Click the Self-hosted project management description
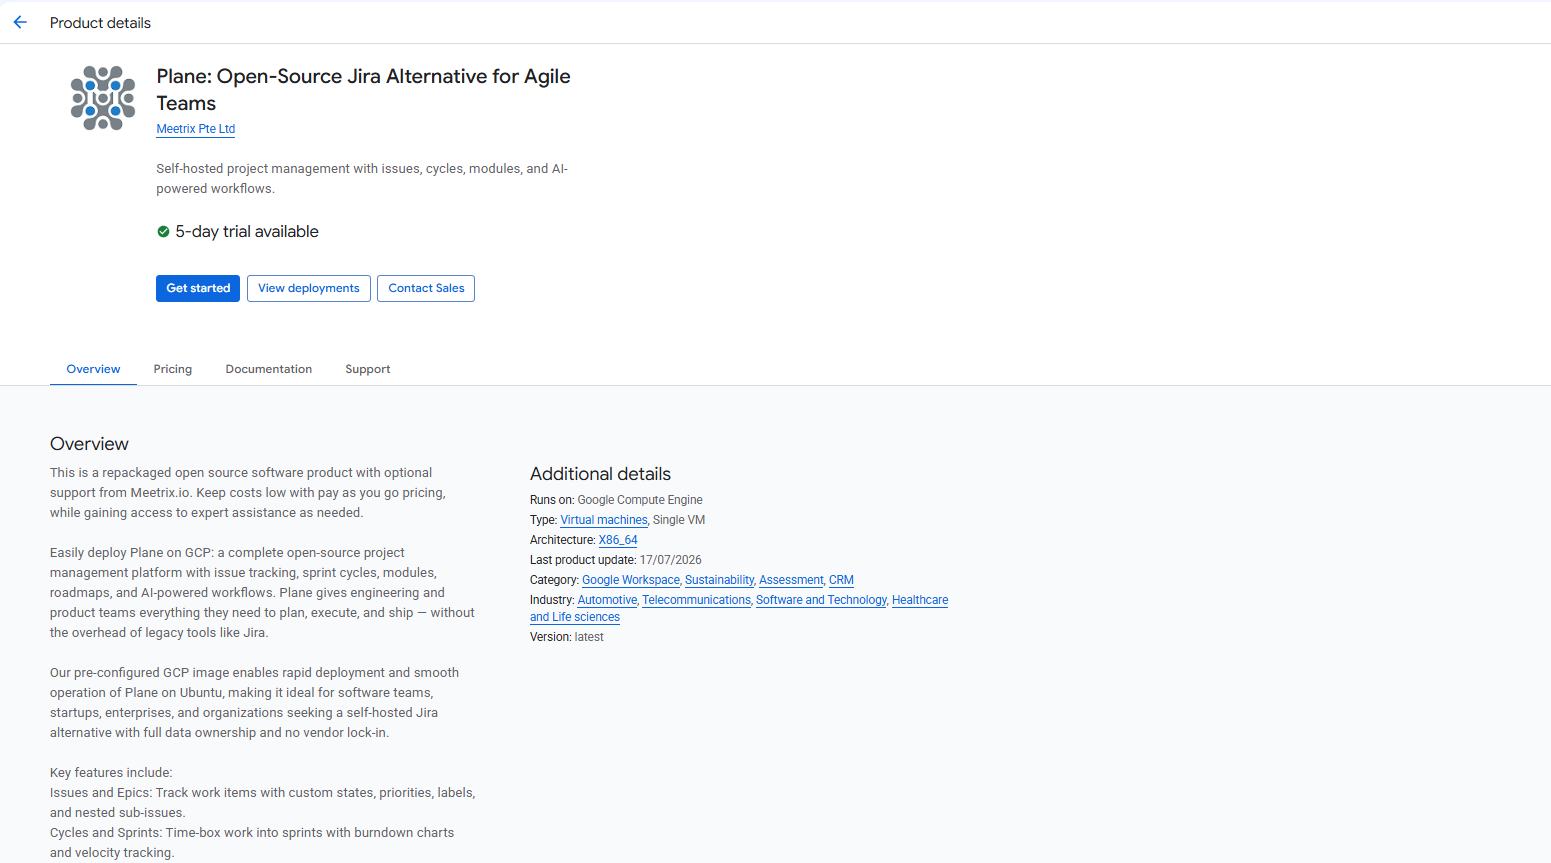 point(362,179)
